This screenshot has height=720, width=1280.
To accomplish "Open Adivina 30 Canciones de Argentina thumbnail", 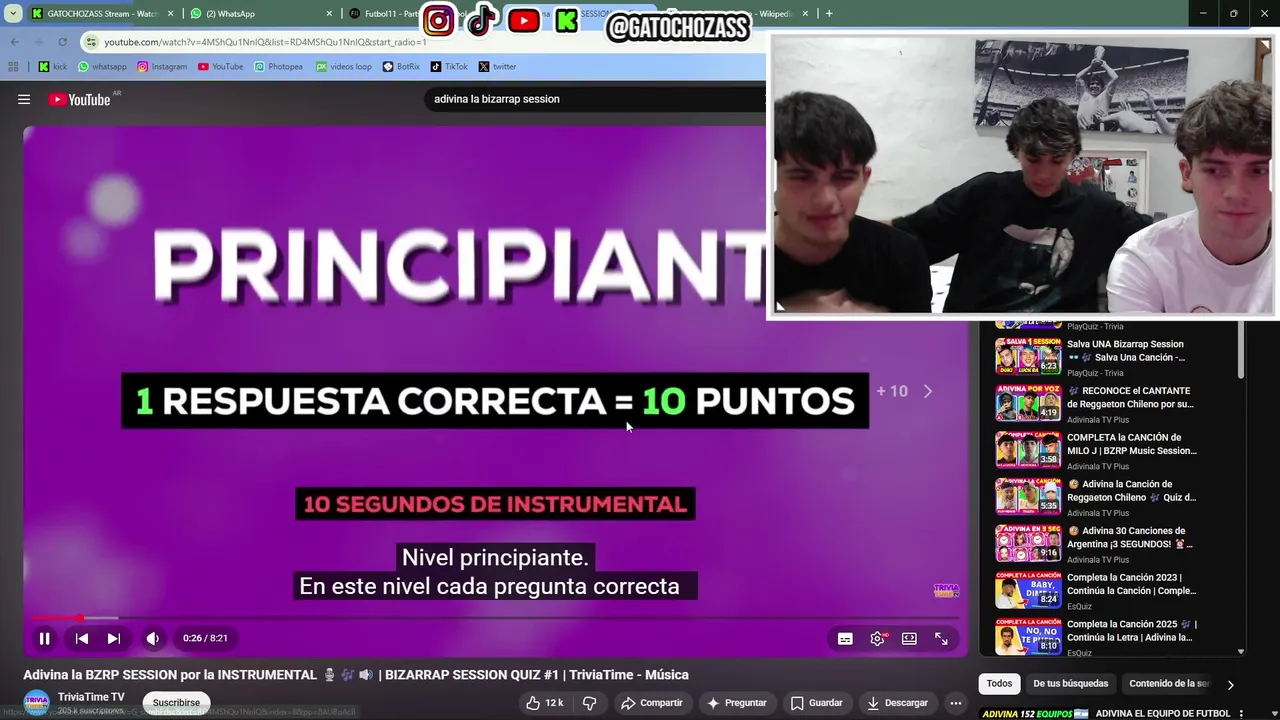I will coord(1028,544).
